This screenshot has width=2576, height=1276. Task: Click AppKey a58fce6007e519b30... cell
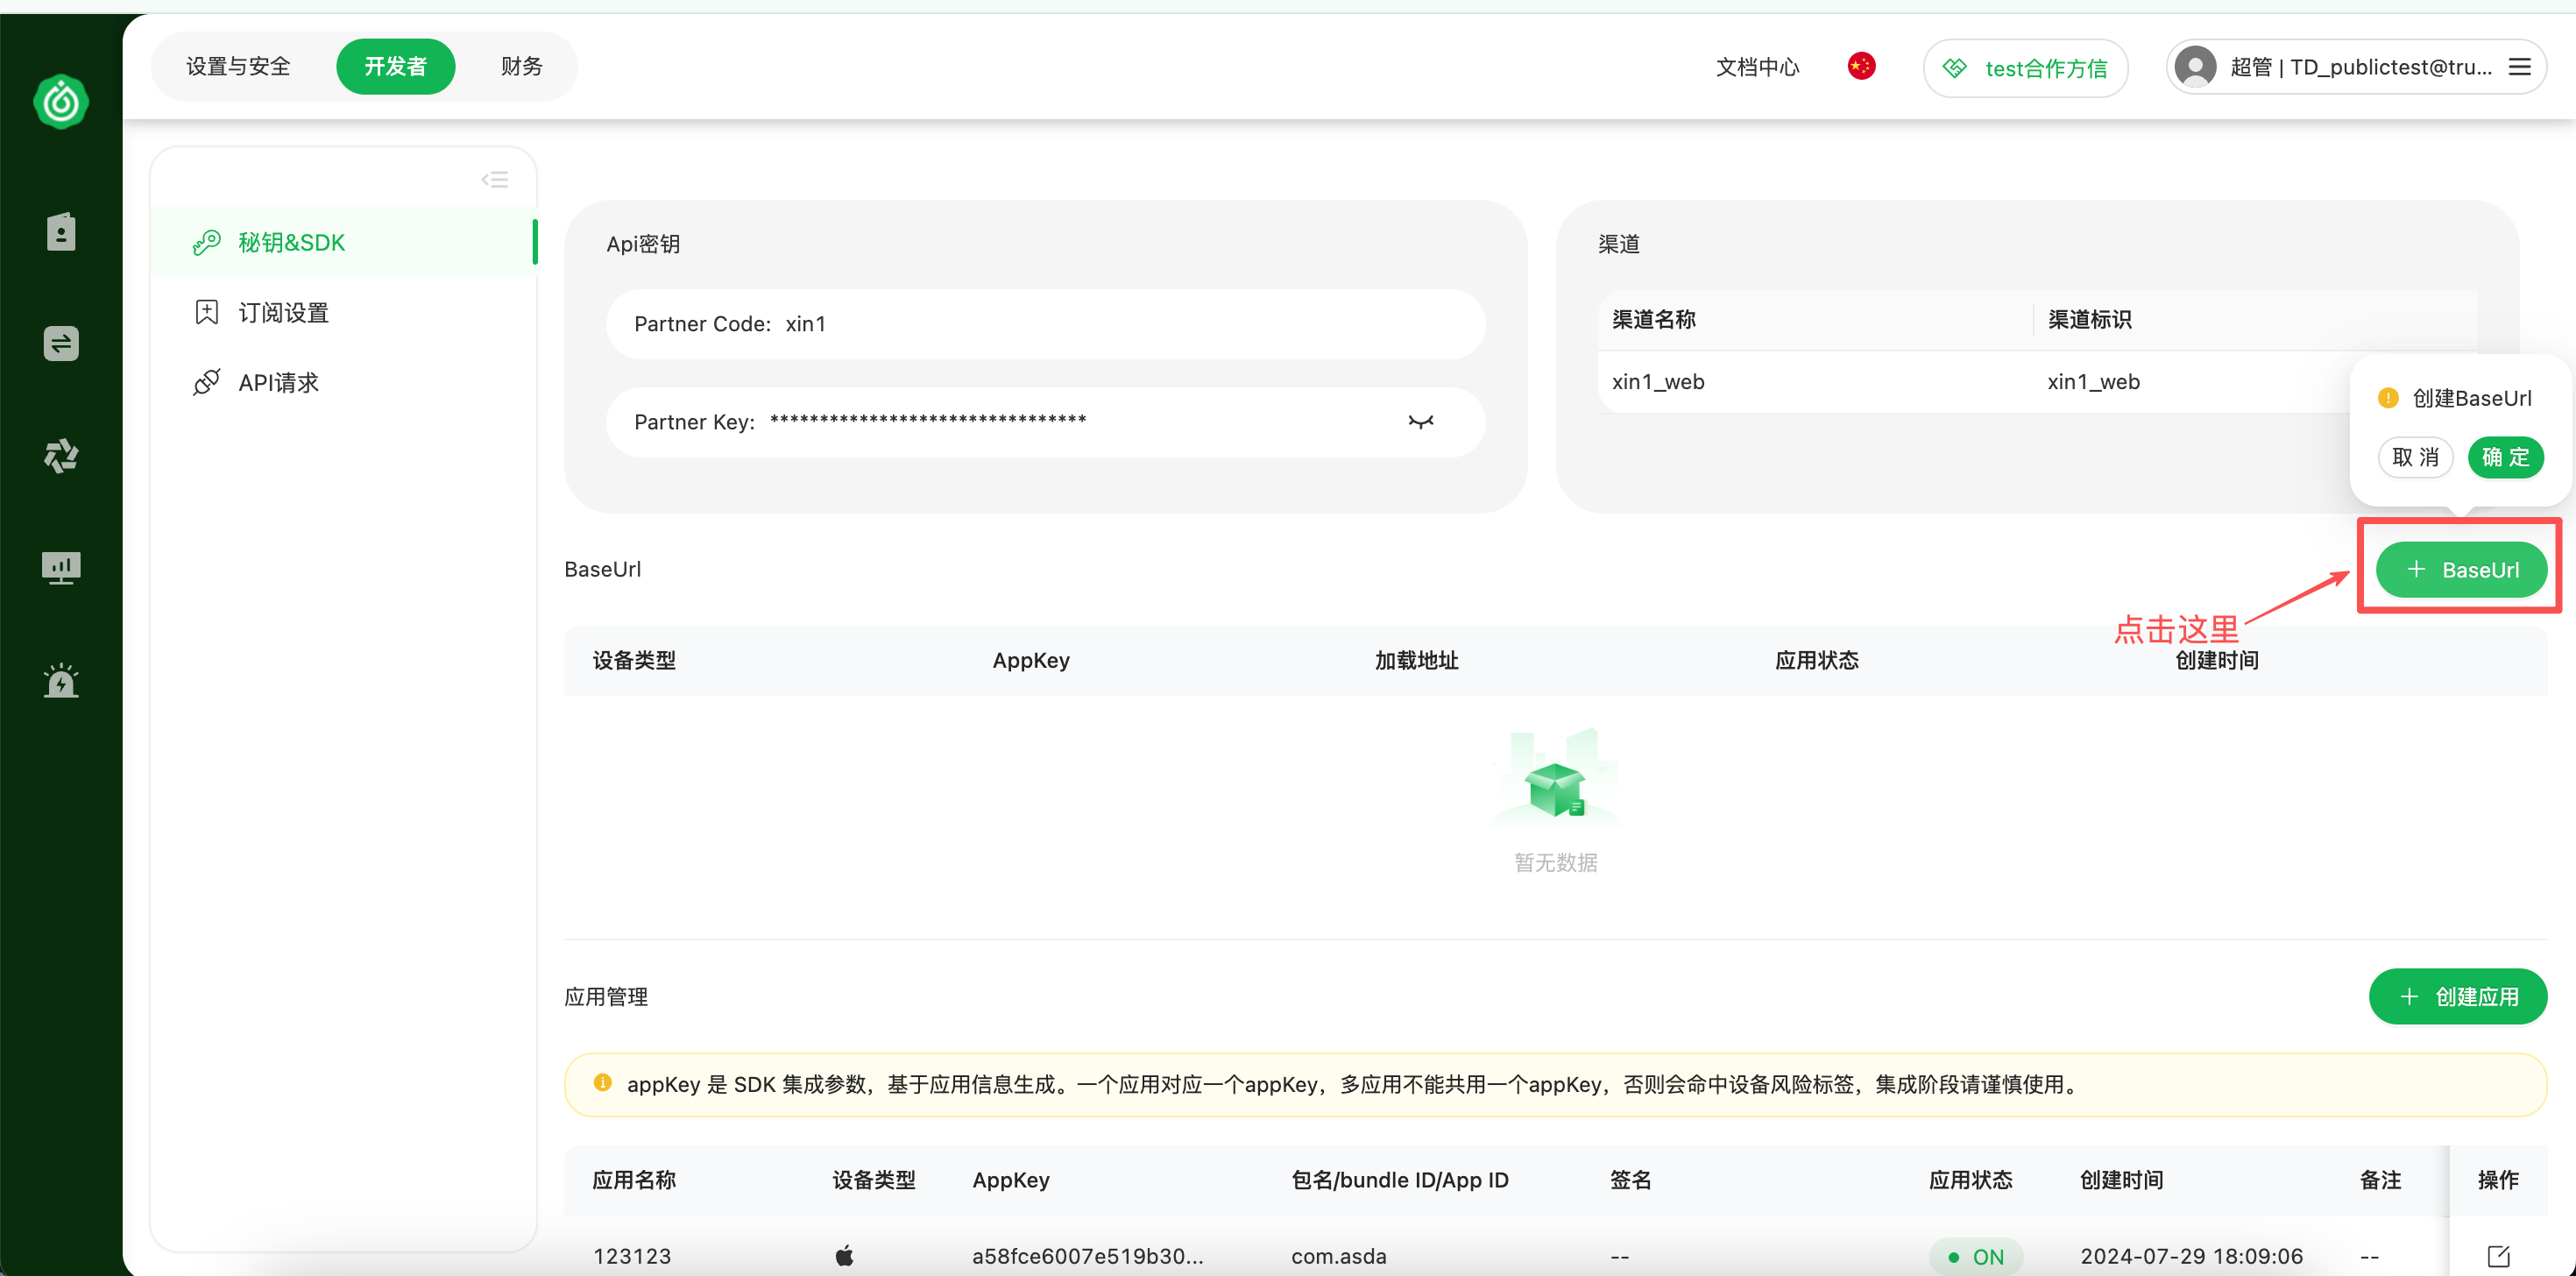coord(1088,1256)
